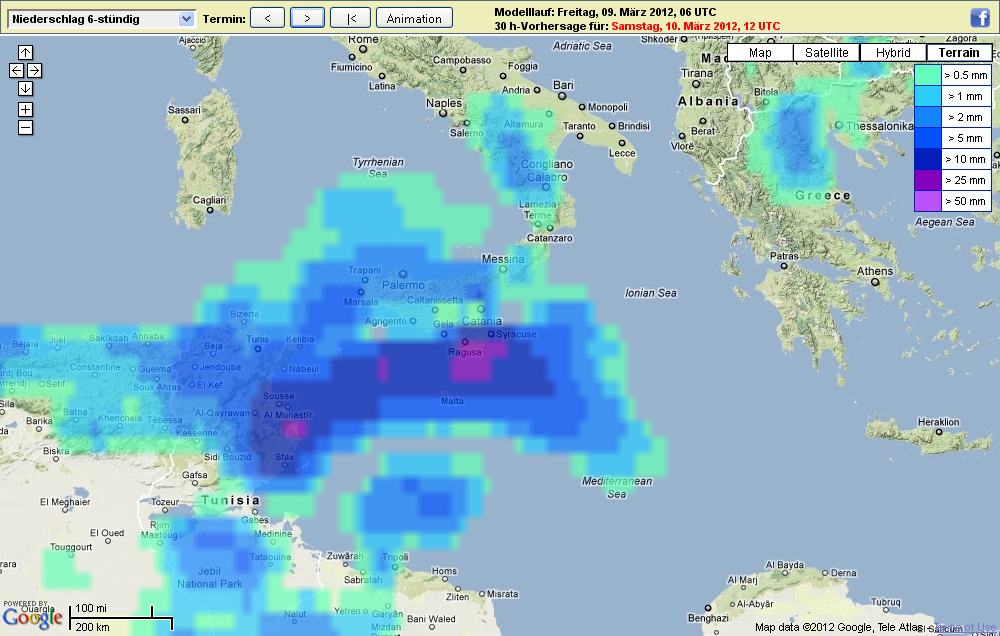Click the Athens city label
This screenshot has width=1000, height=636.
pyautogui.click(x=875, y=271)
